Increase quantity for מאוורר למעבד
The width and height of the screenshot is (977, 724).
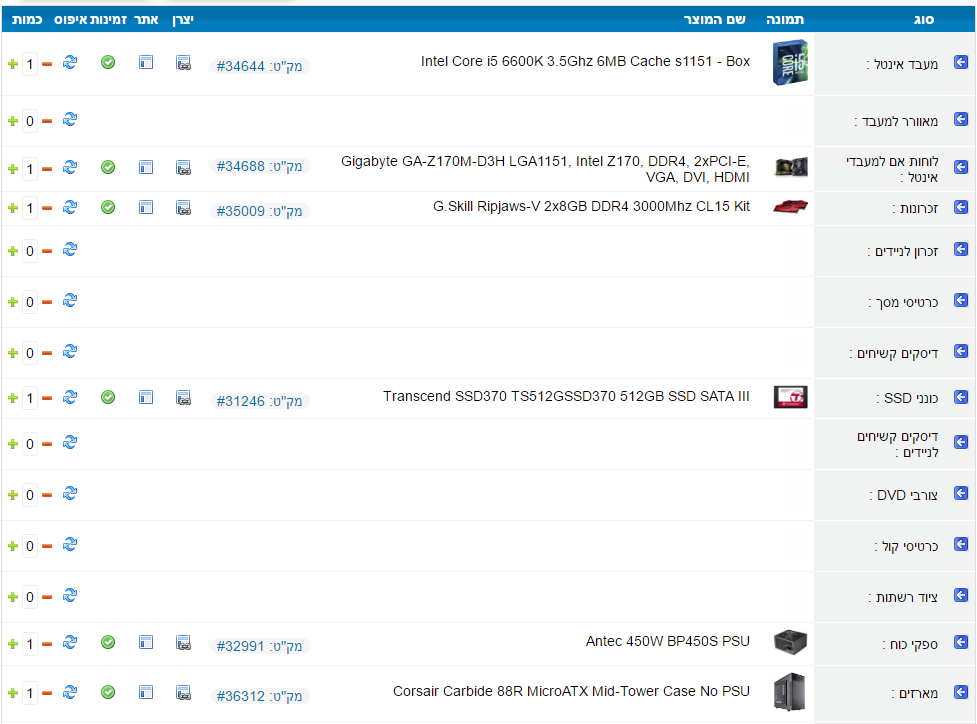pyautogui.click(x=12, y=121)
